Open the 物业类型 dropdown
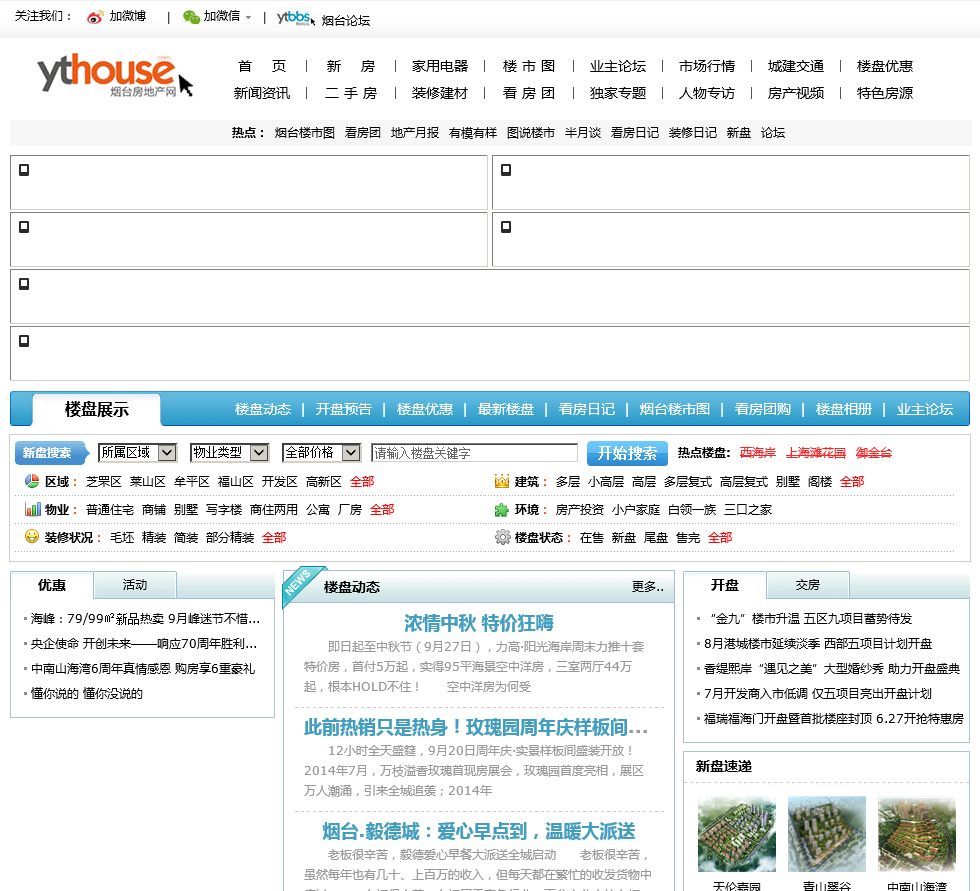The width and height of the screenshot is (980, 891). click(230, 453)
